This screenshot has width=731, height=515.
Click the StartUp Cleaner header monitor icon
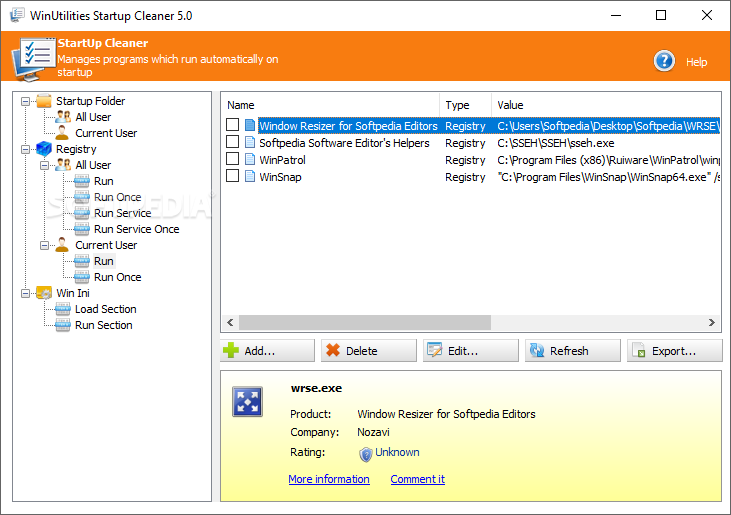33,59
